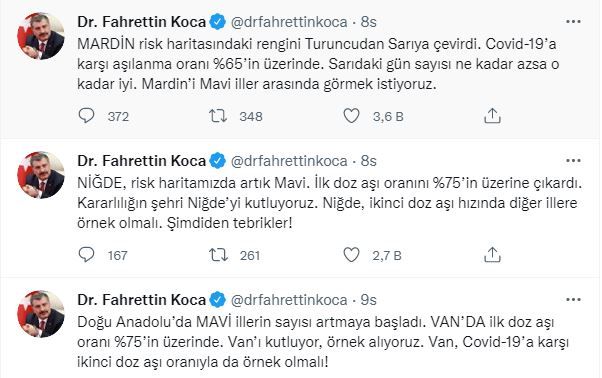Retweet the NİĞDE tweet with 261 retweets
602x378 pixels.
tap(218, 255)
